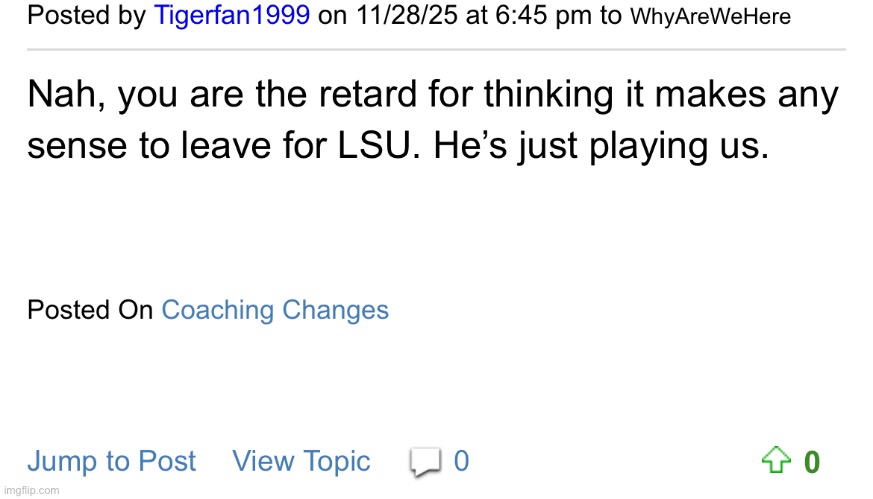Click the imgflip.com watermark
The height and width of the screenshot is (499, 873).
[x=31, y=490]
